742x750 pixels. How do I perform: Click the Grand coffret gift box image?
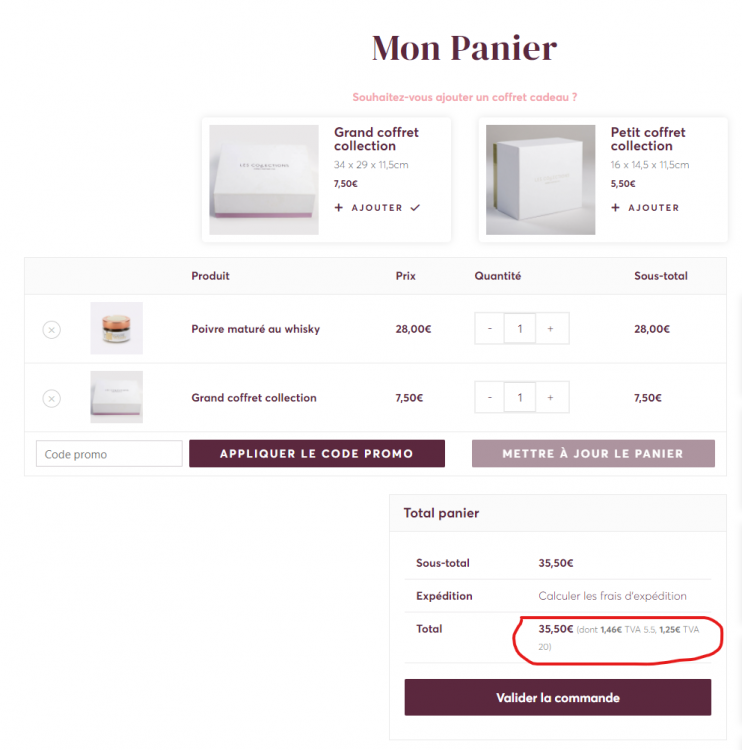point(264,180)
